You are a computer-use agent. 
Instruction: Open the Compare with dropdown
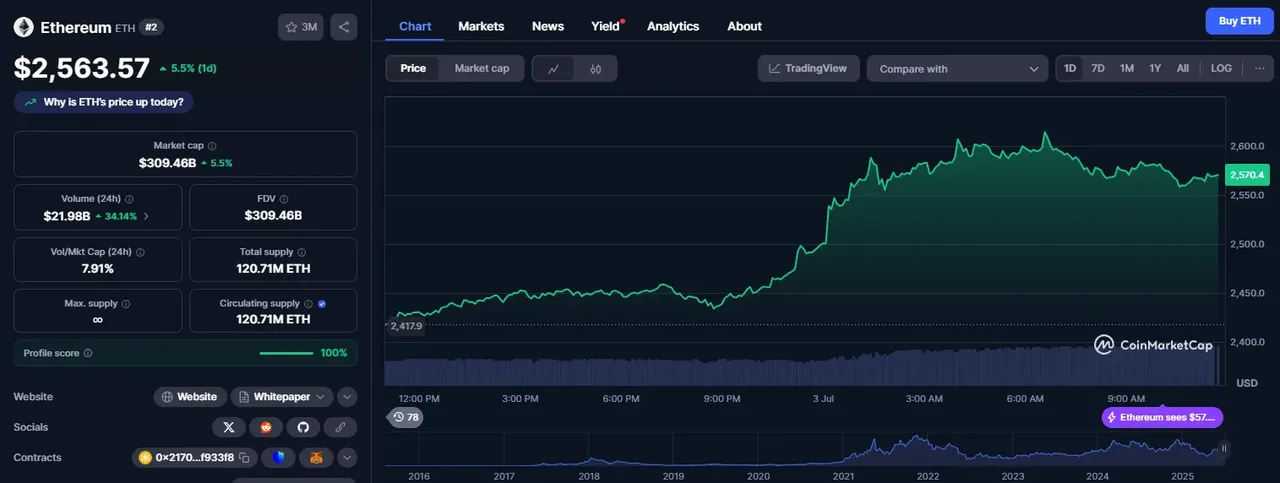957,68
